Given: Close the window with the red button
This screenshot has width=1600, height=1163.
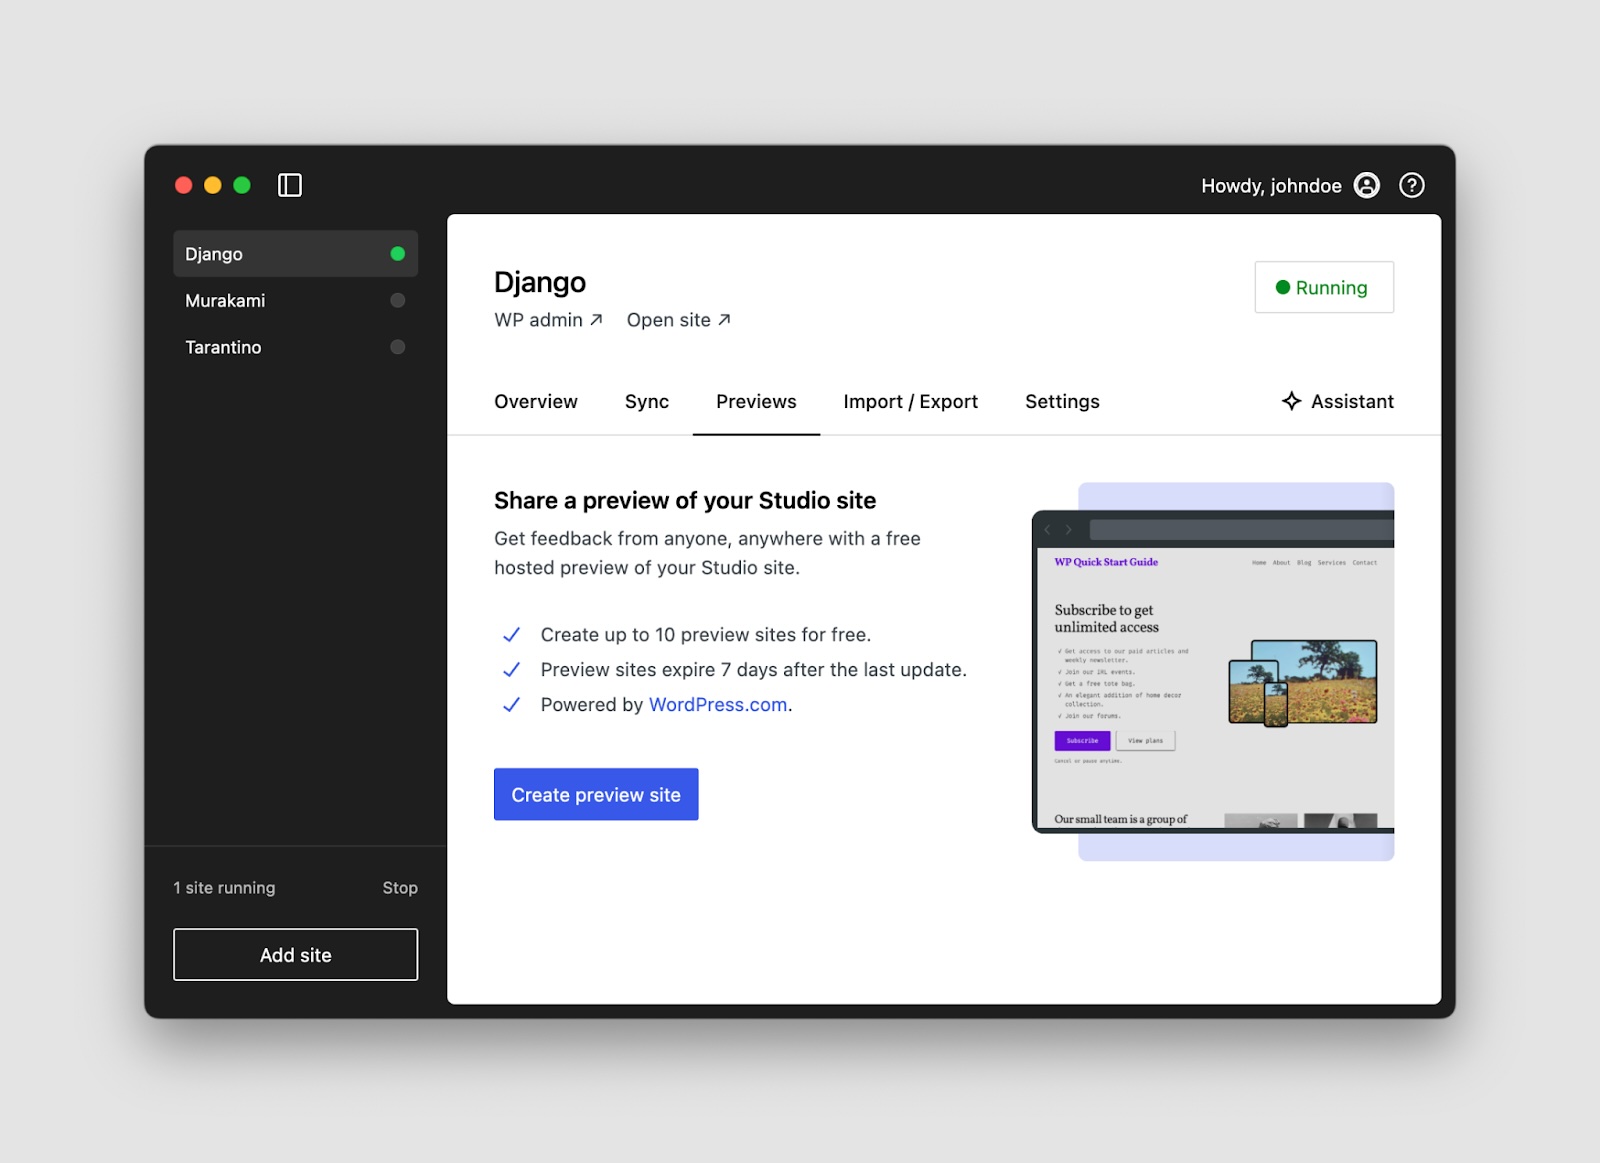Looking at the screenshot, I should pos(183,185).
